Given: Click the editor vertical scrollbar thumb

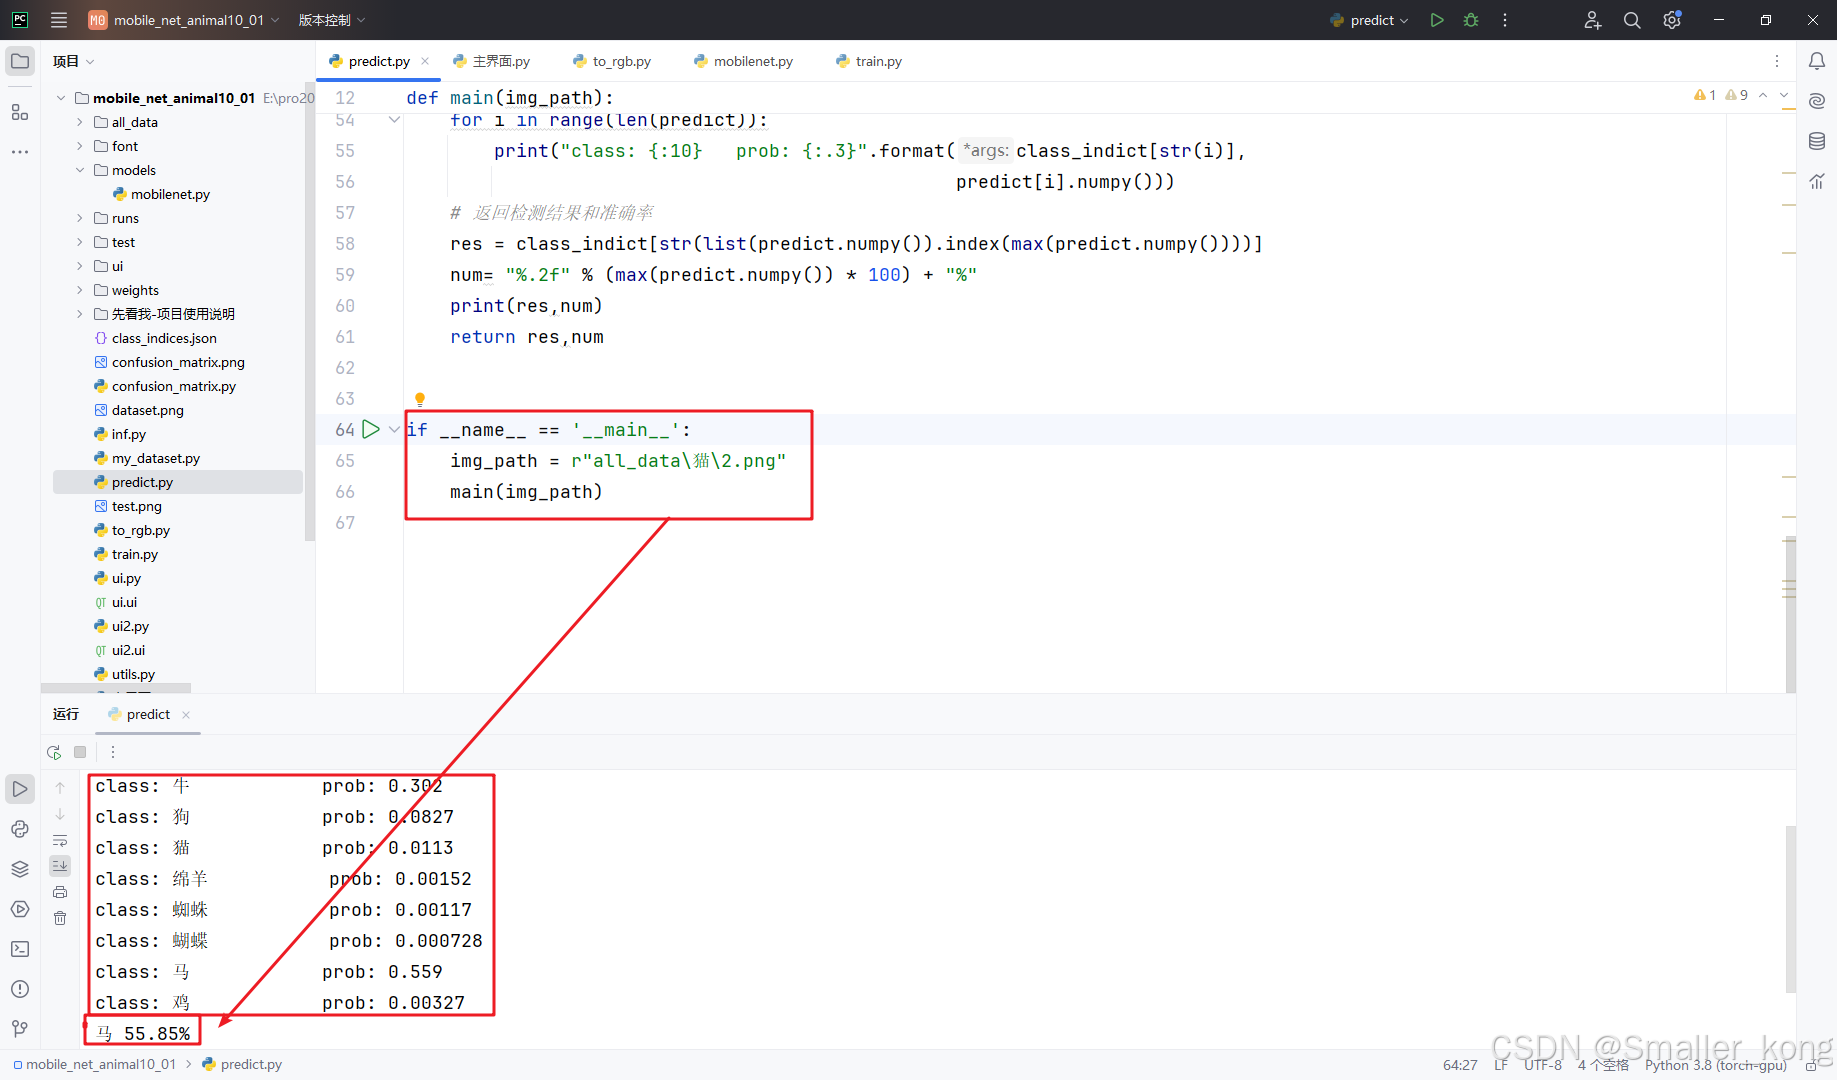Looking at the screenshot, I should pyautogui.click(x=1790, y=615).
